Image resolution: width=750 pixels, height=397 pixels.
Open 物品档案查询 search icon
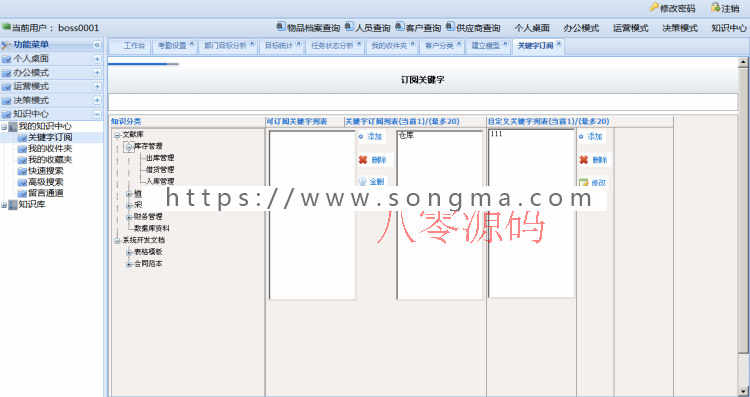pos(281,26)
